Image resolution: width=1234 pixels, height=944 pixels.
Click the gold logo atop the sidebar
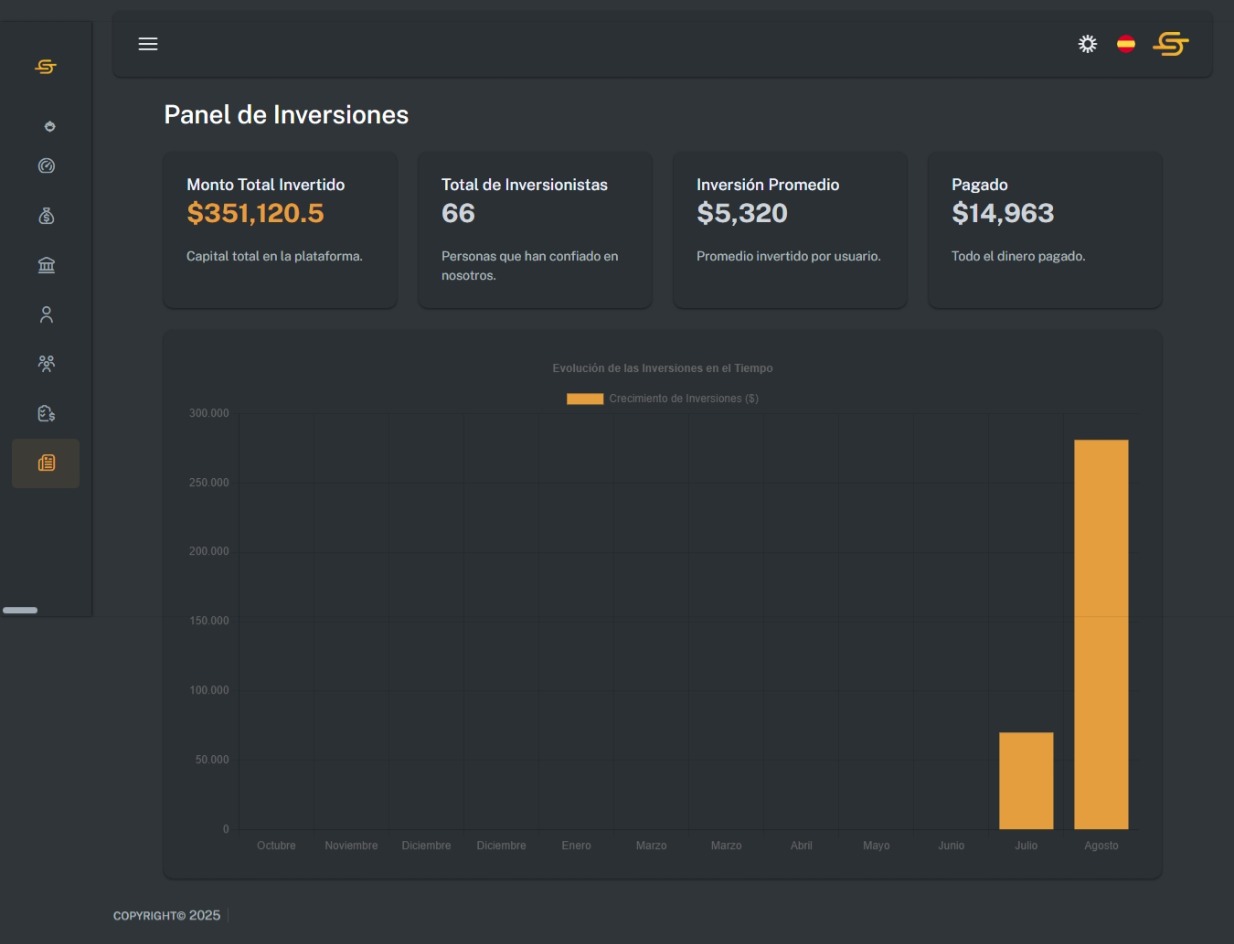46,67
